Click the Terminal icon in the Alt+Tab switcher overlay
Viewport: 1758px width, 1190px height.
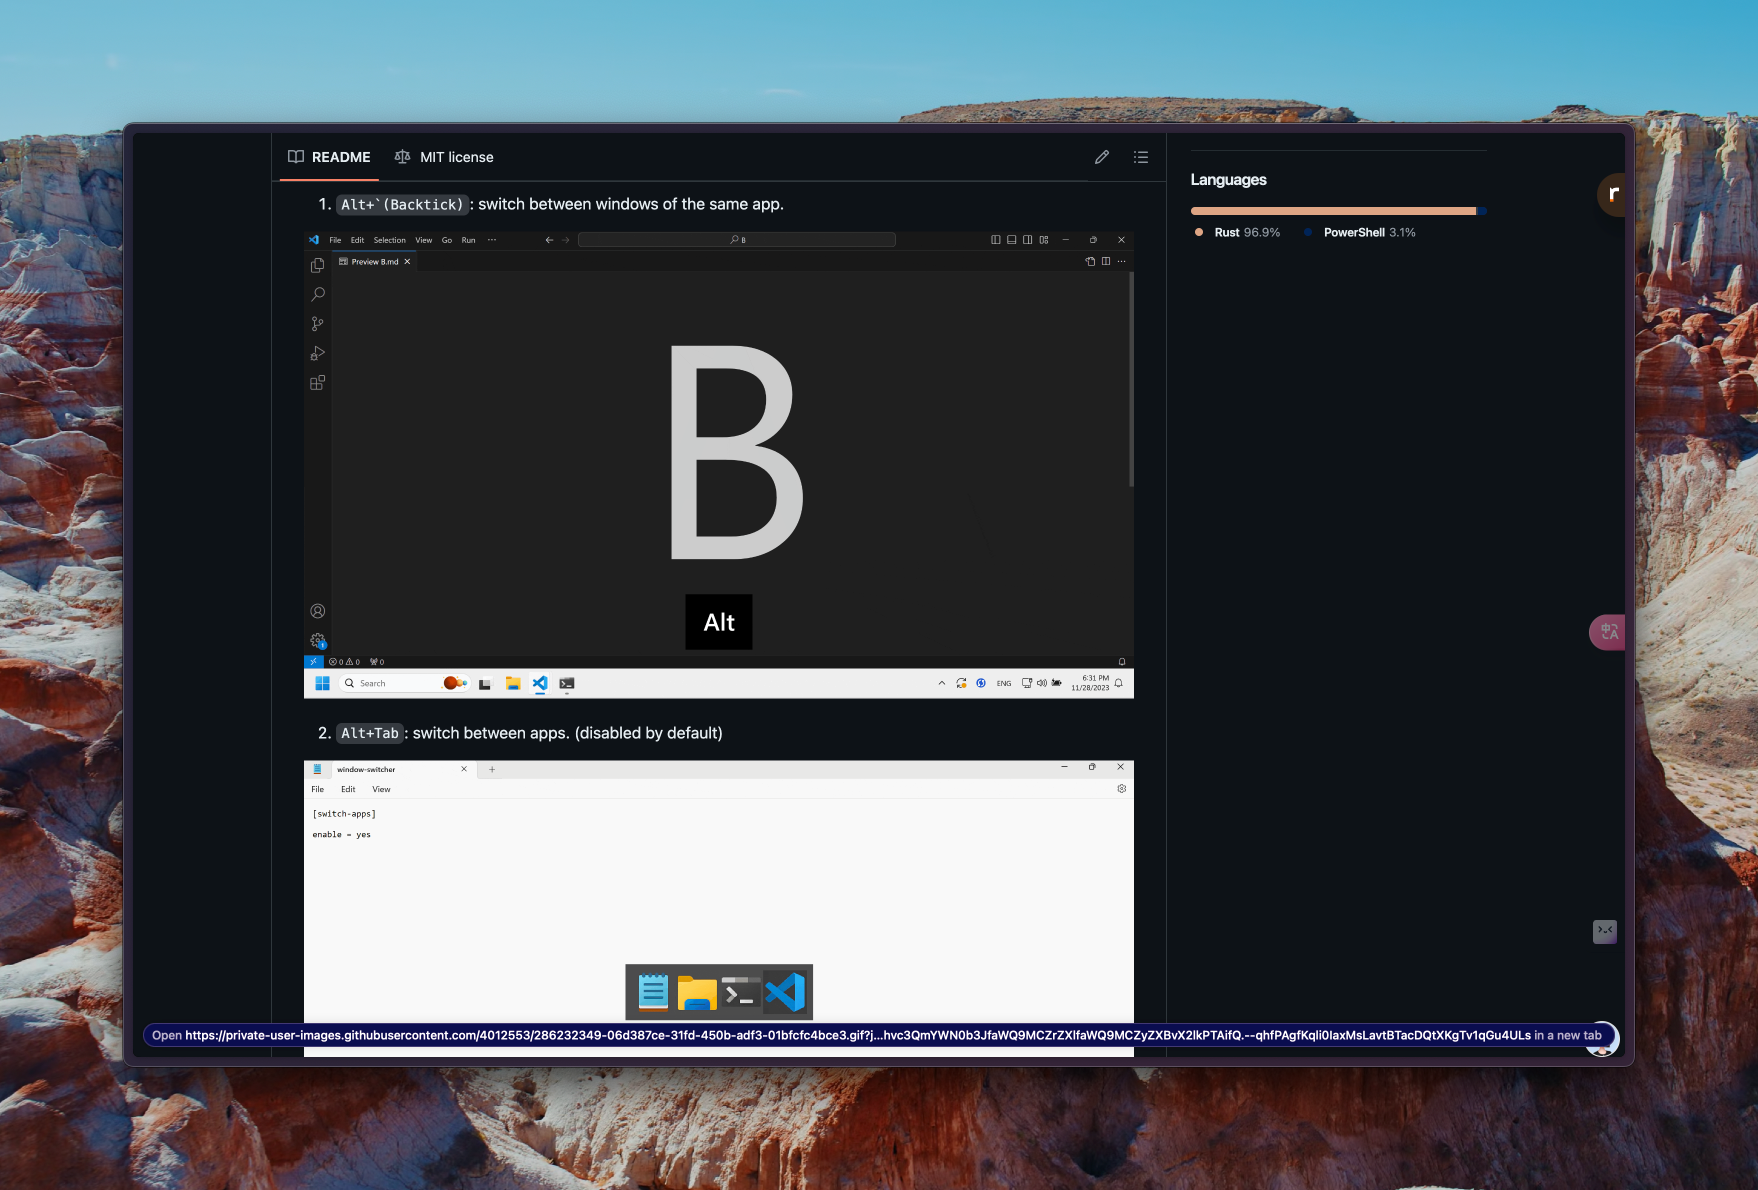(x=740, y=992)
